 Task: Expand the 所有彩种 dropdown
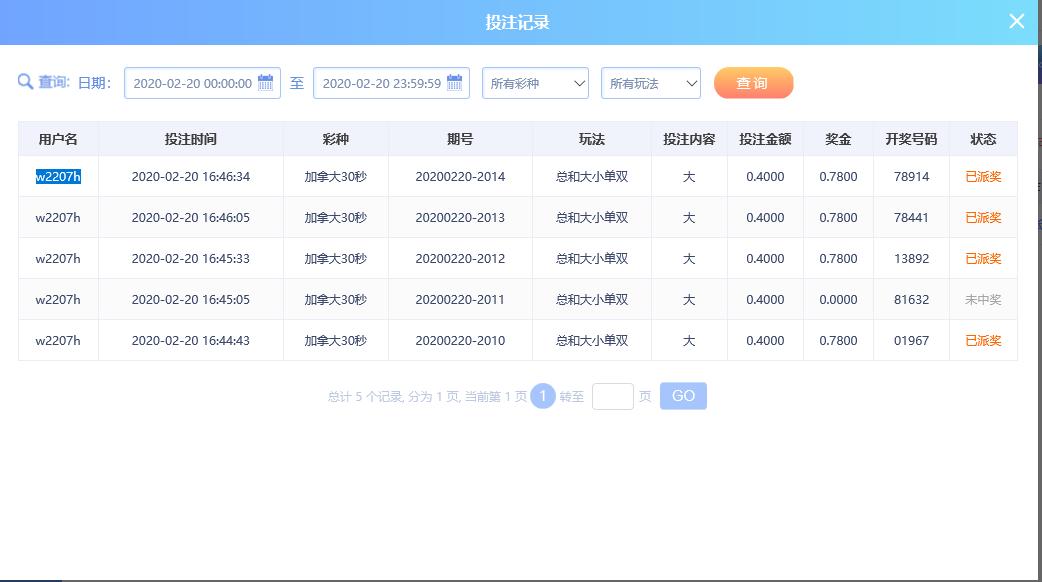536,83
